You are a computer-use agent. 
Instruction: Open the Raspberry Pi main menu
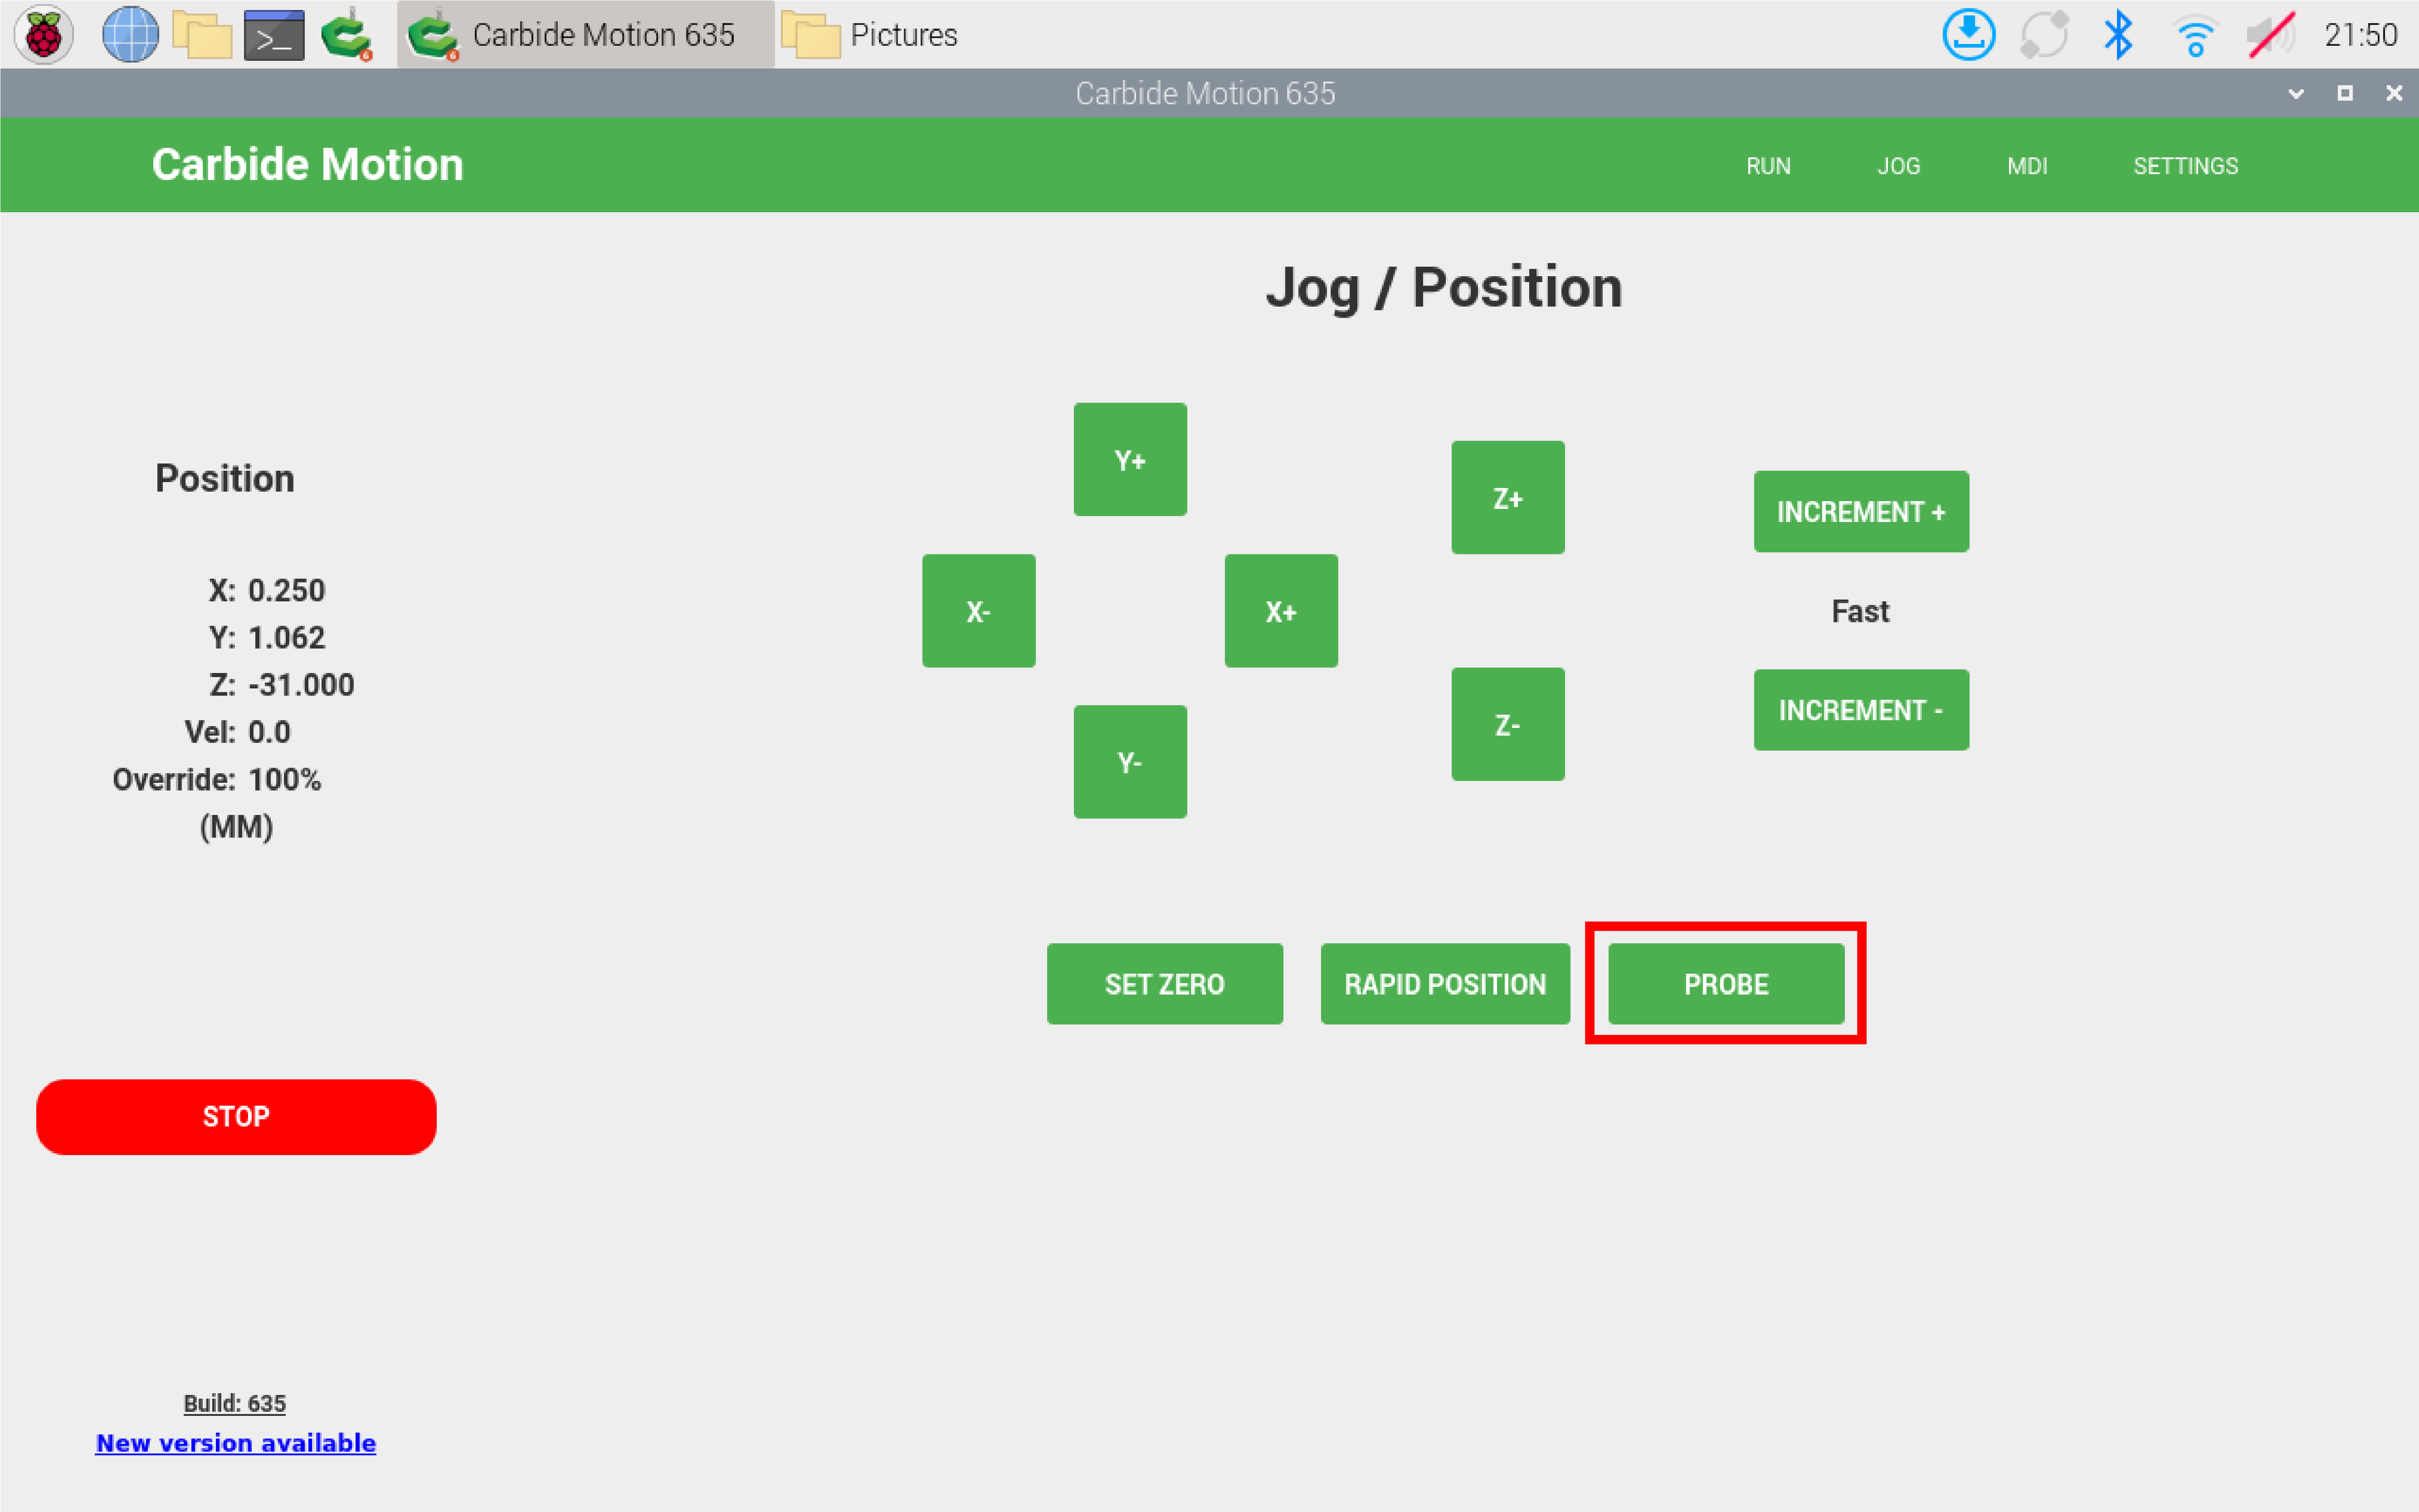(x=43, y=35)
